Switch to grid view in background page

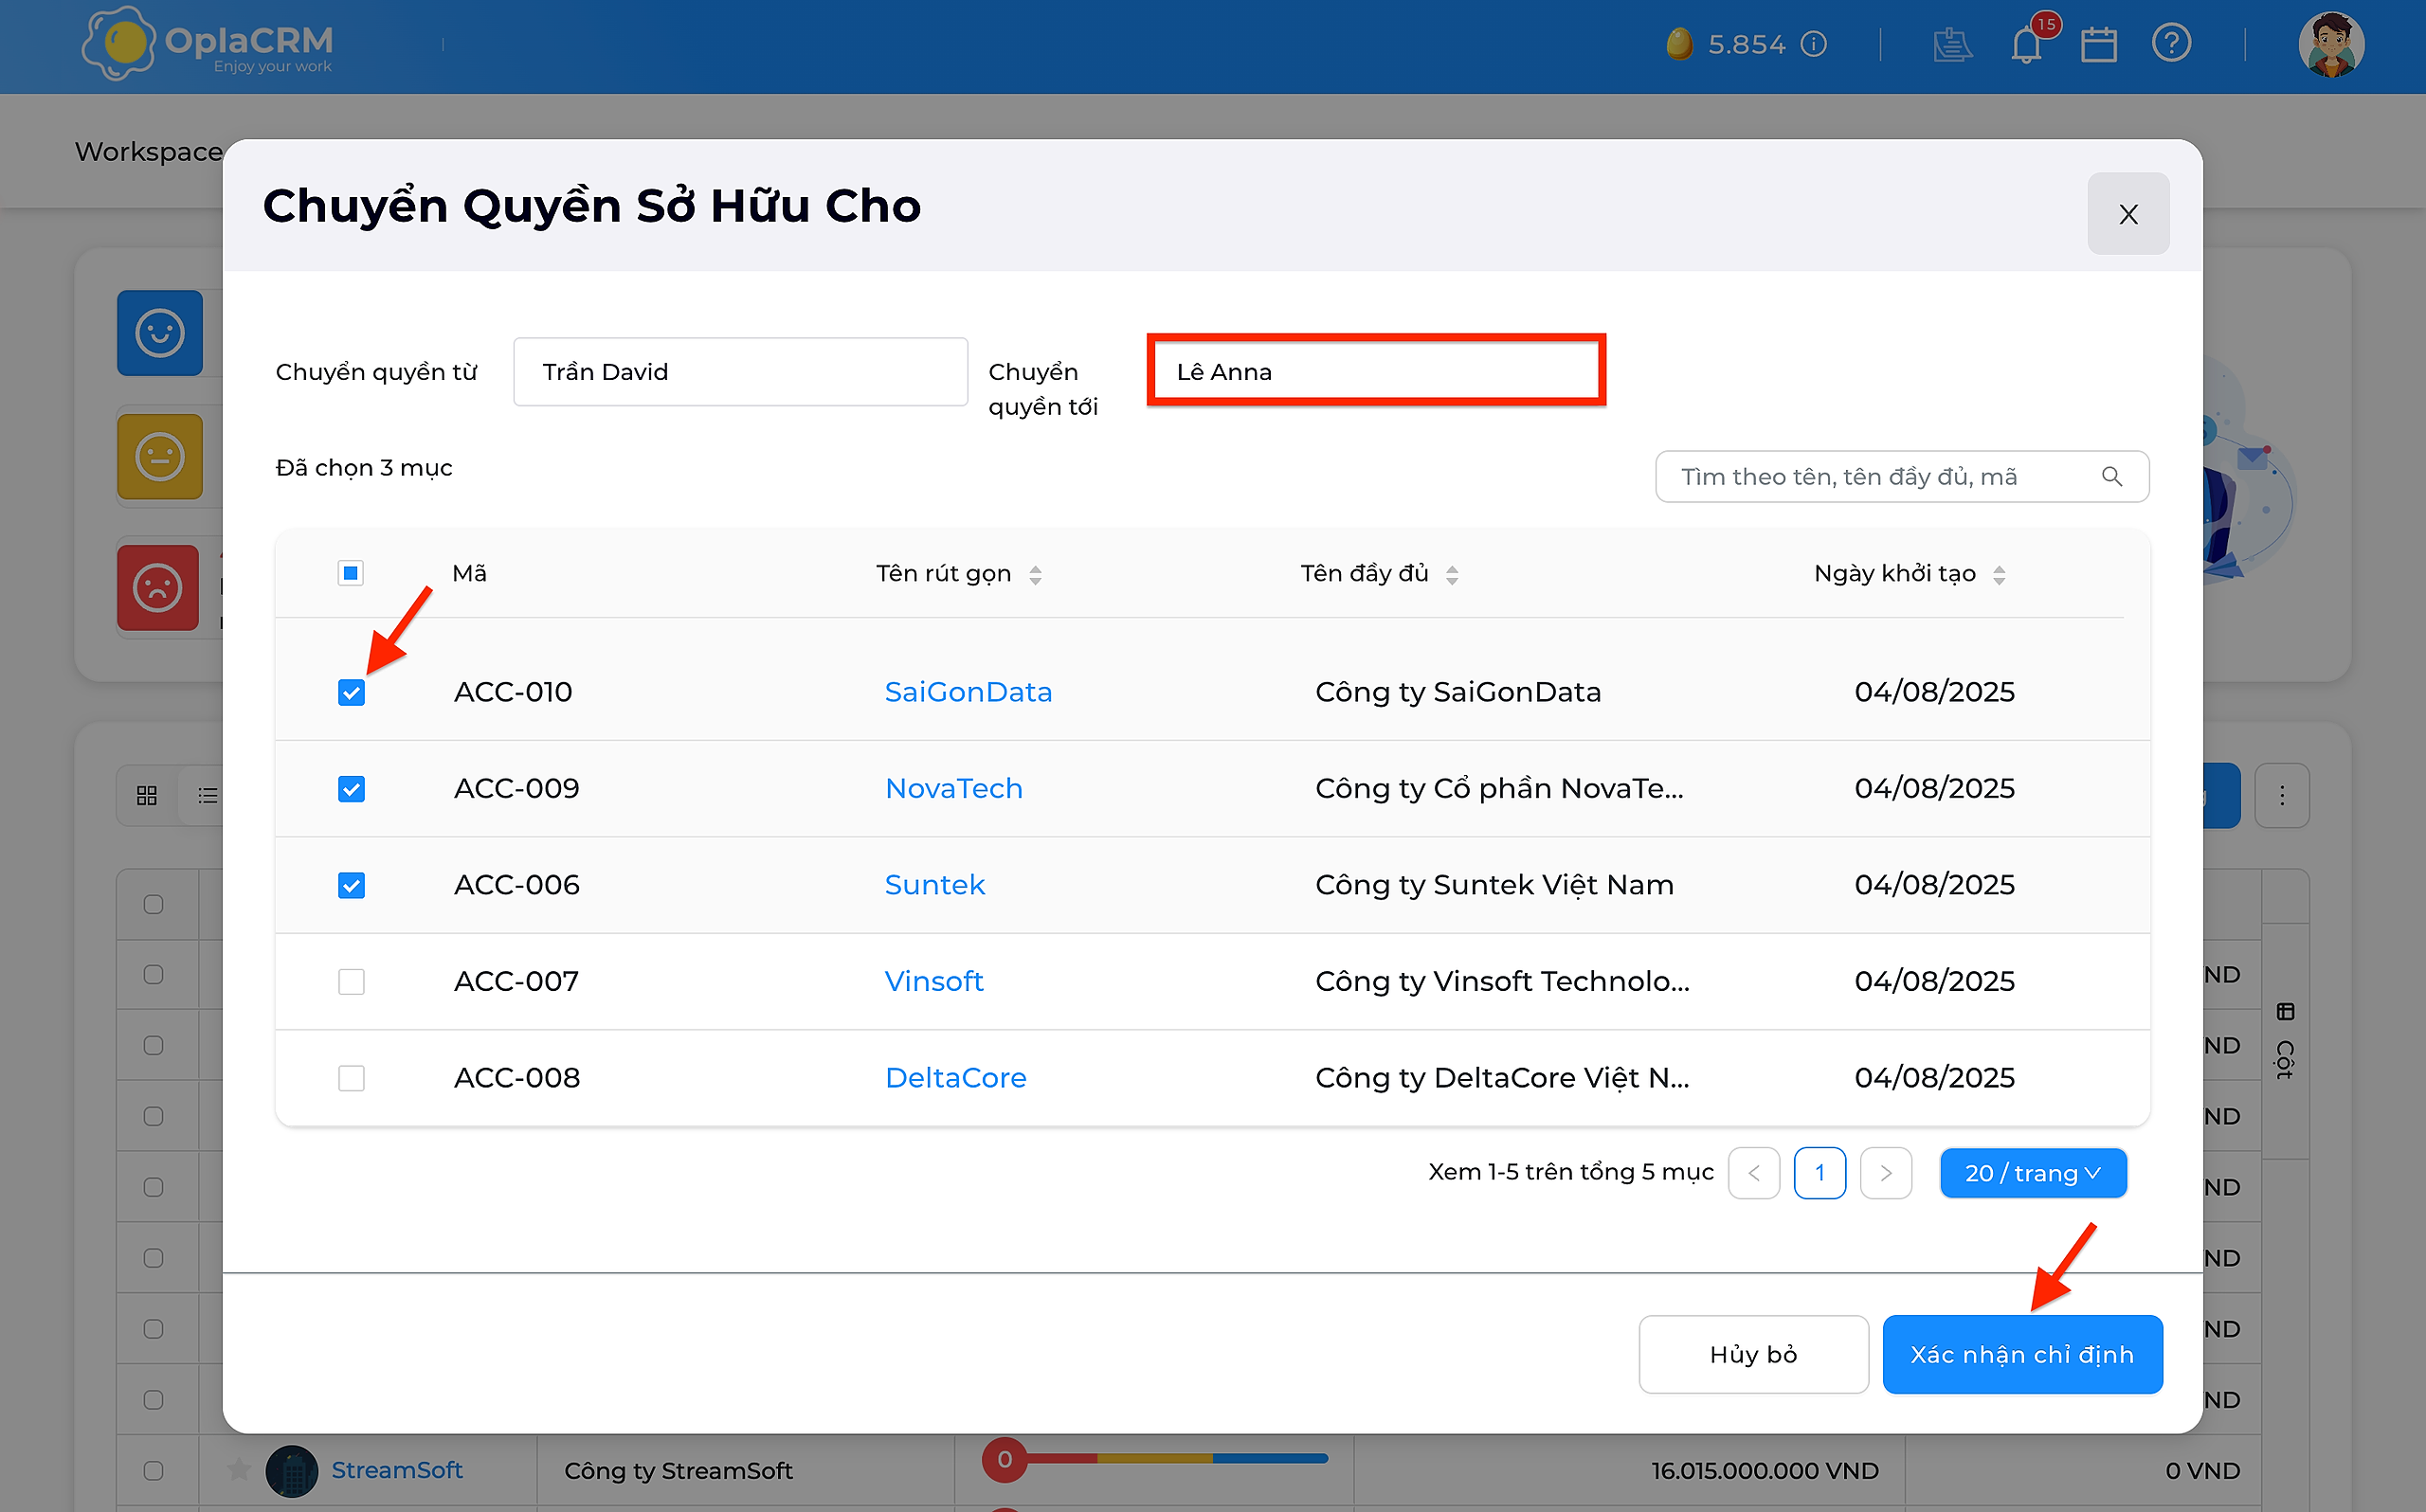(x=147, y=795)
